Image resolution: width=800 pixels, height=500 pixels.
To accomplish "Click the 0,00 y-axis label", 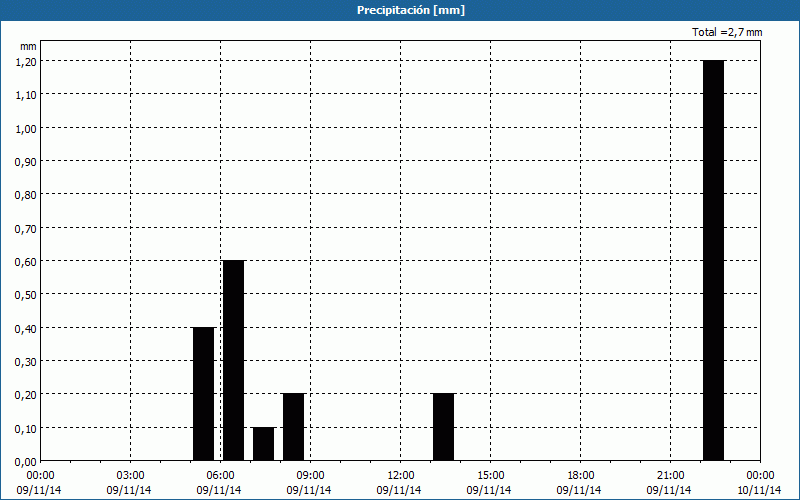I will click(x=26, y=462).
